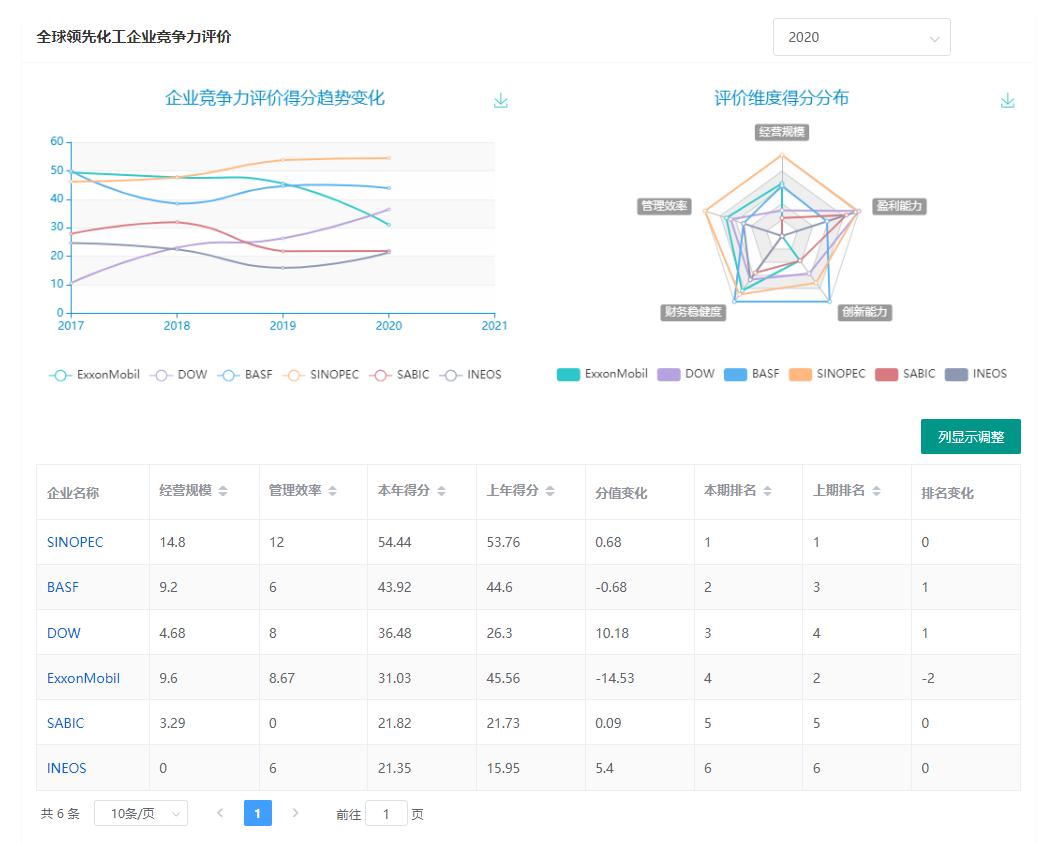Click the 财务稳健度 radar axis label
This screenshot has width=1037, height=844.
693,312
